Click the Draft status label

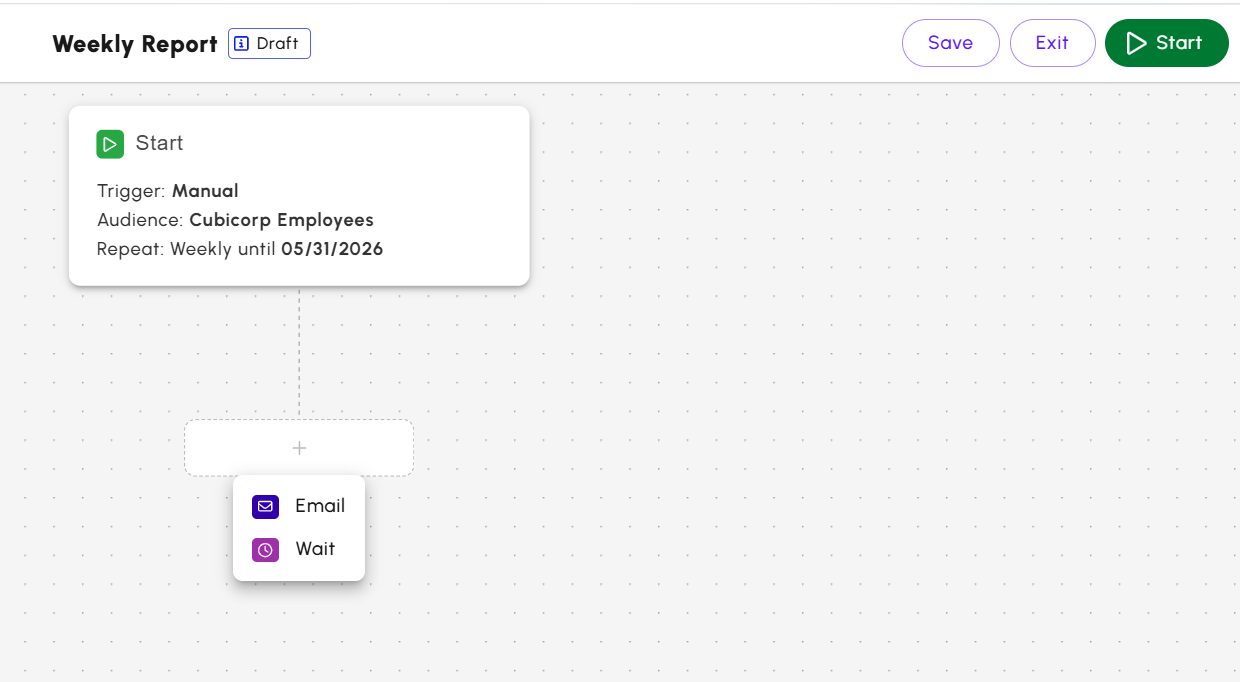coord(277,44)
